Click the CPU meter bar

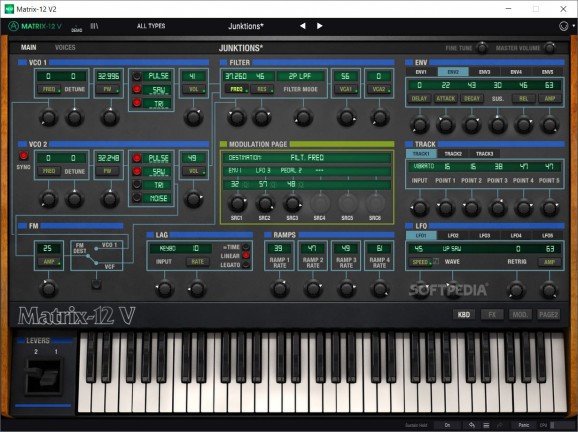[562, 425]
